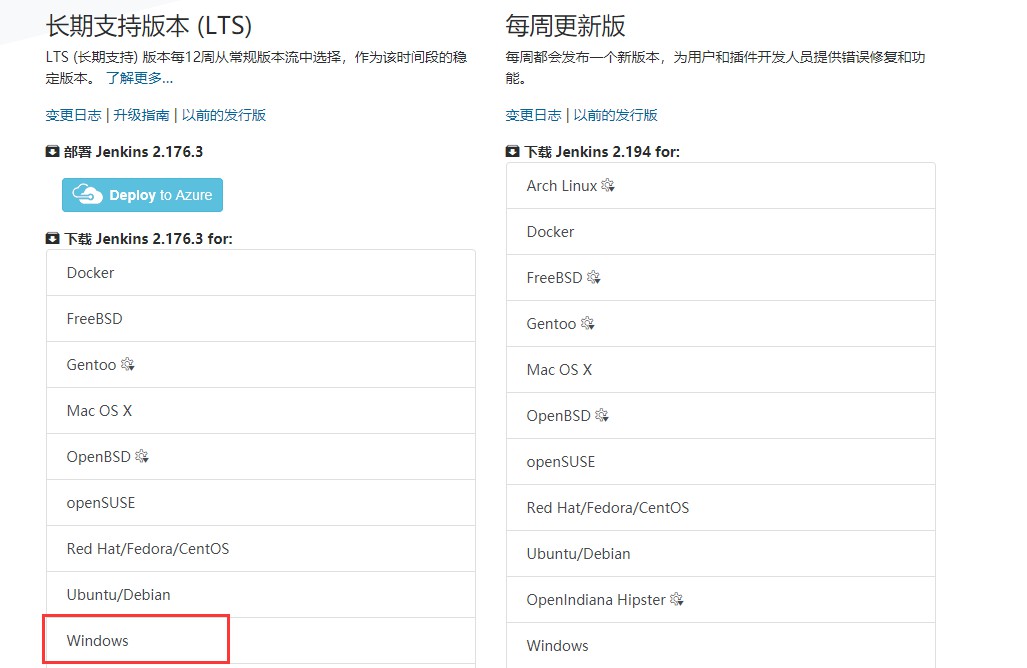Viewport: 1027px width, 668px height.
Task: Select OpenBSD in the LTS download list
Action: (261, 456)
